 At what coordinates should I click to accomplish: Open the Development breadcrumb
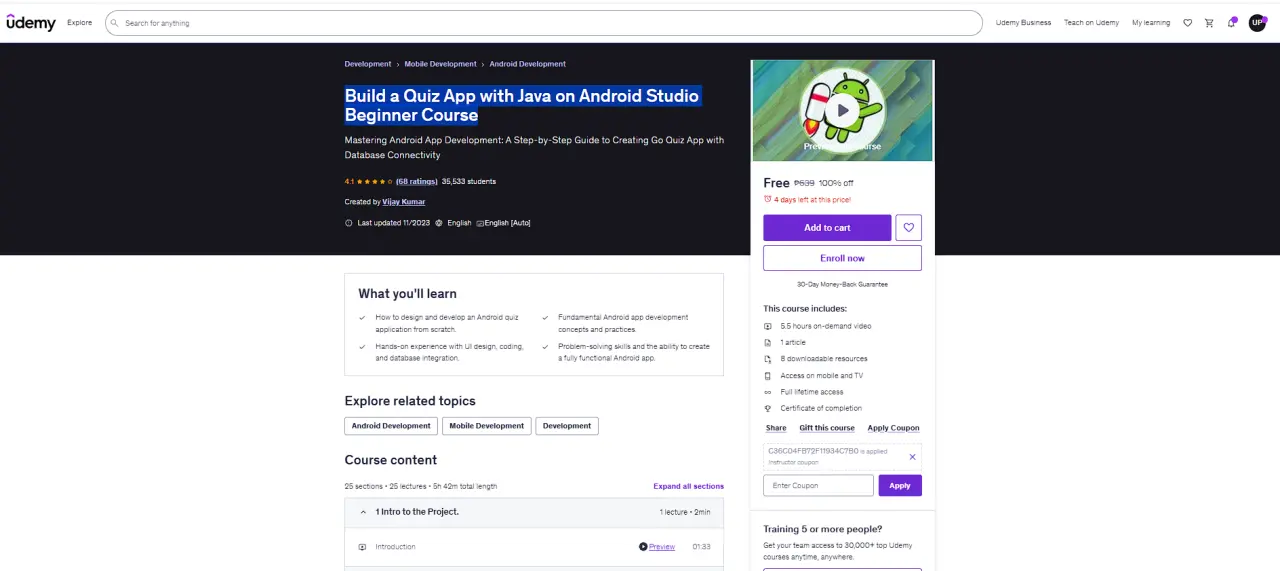click(x=368, y=64)
